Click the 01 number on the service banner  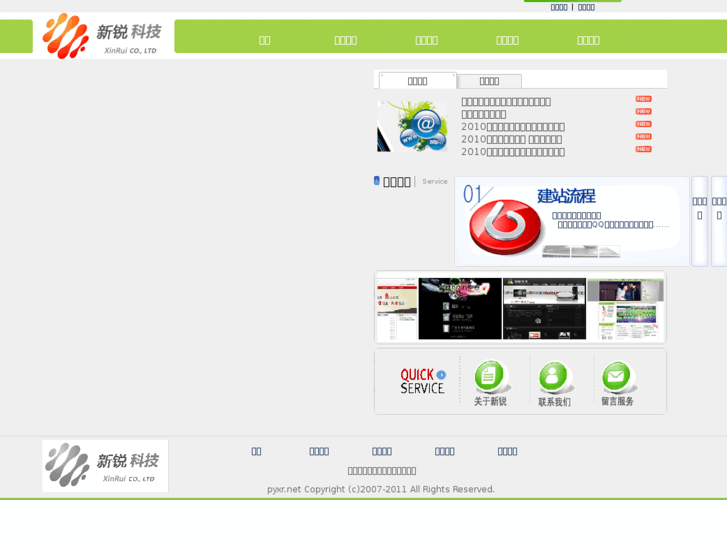tap(472, 194)
